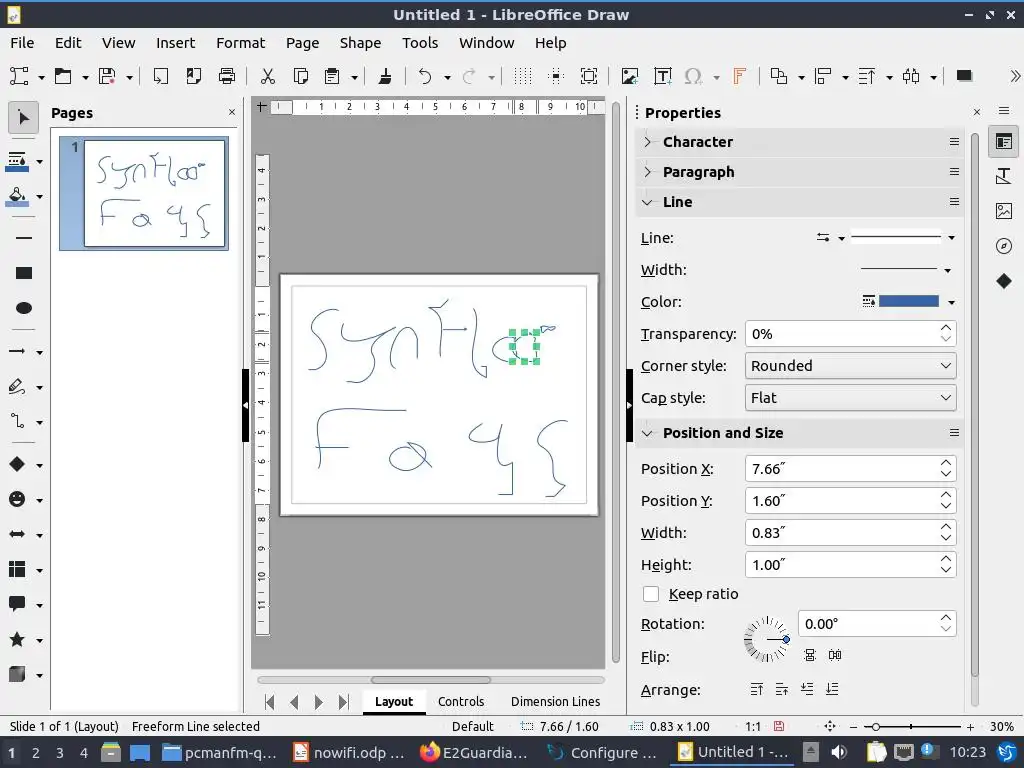1024x768 pixels.
Task: Pick the Rectangle shape tool
Action: [x=24, y=273]
